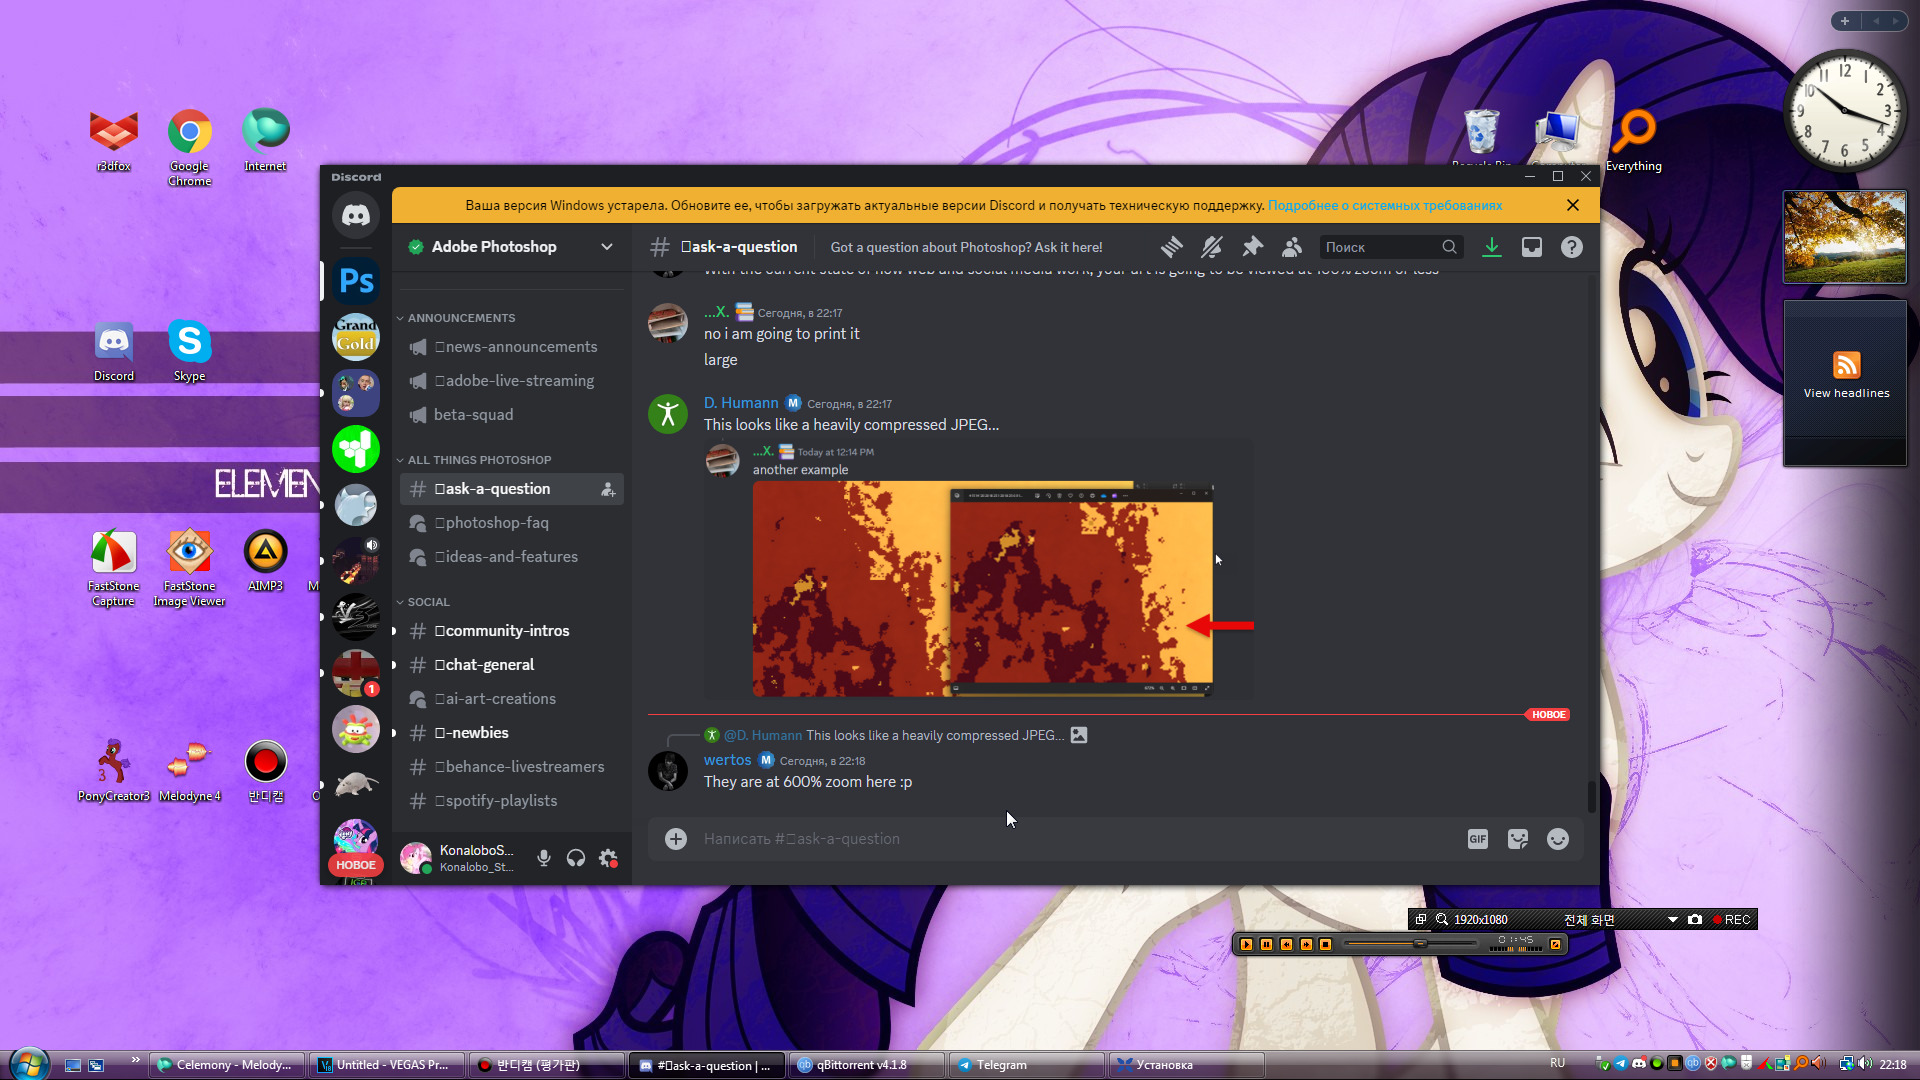Open the Inbox icon
The height and width of the screenshot is (1080, 1920).
[1531, 247]
